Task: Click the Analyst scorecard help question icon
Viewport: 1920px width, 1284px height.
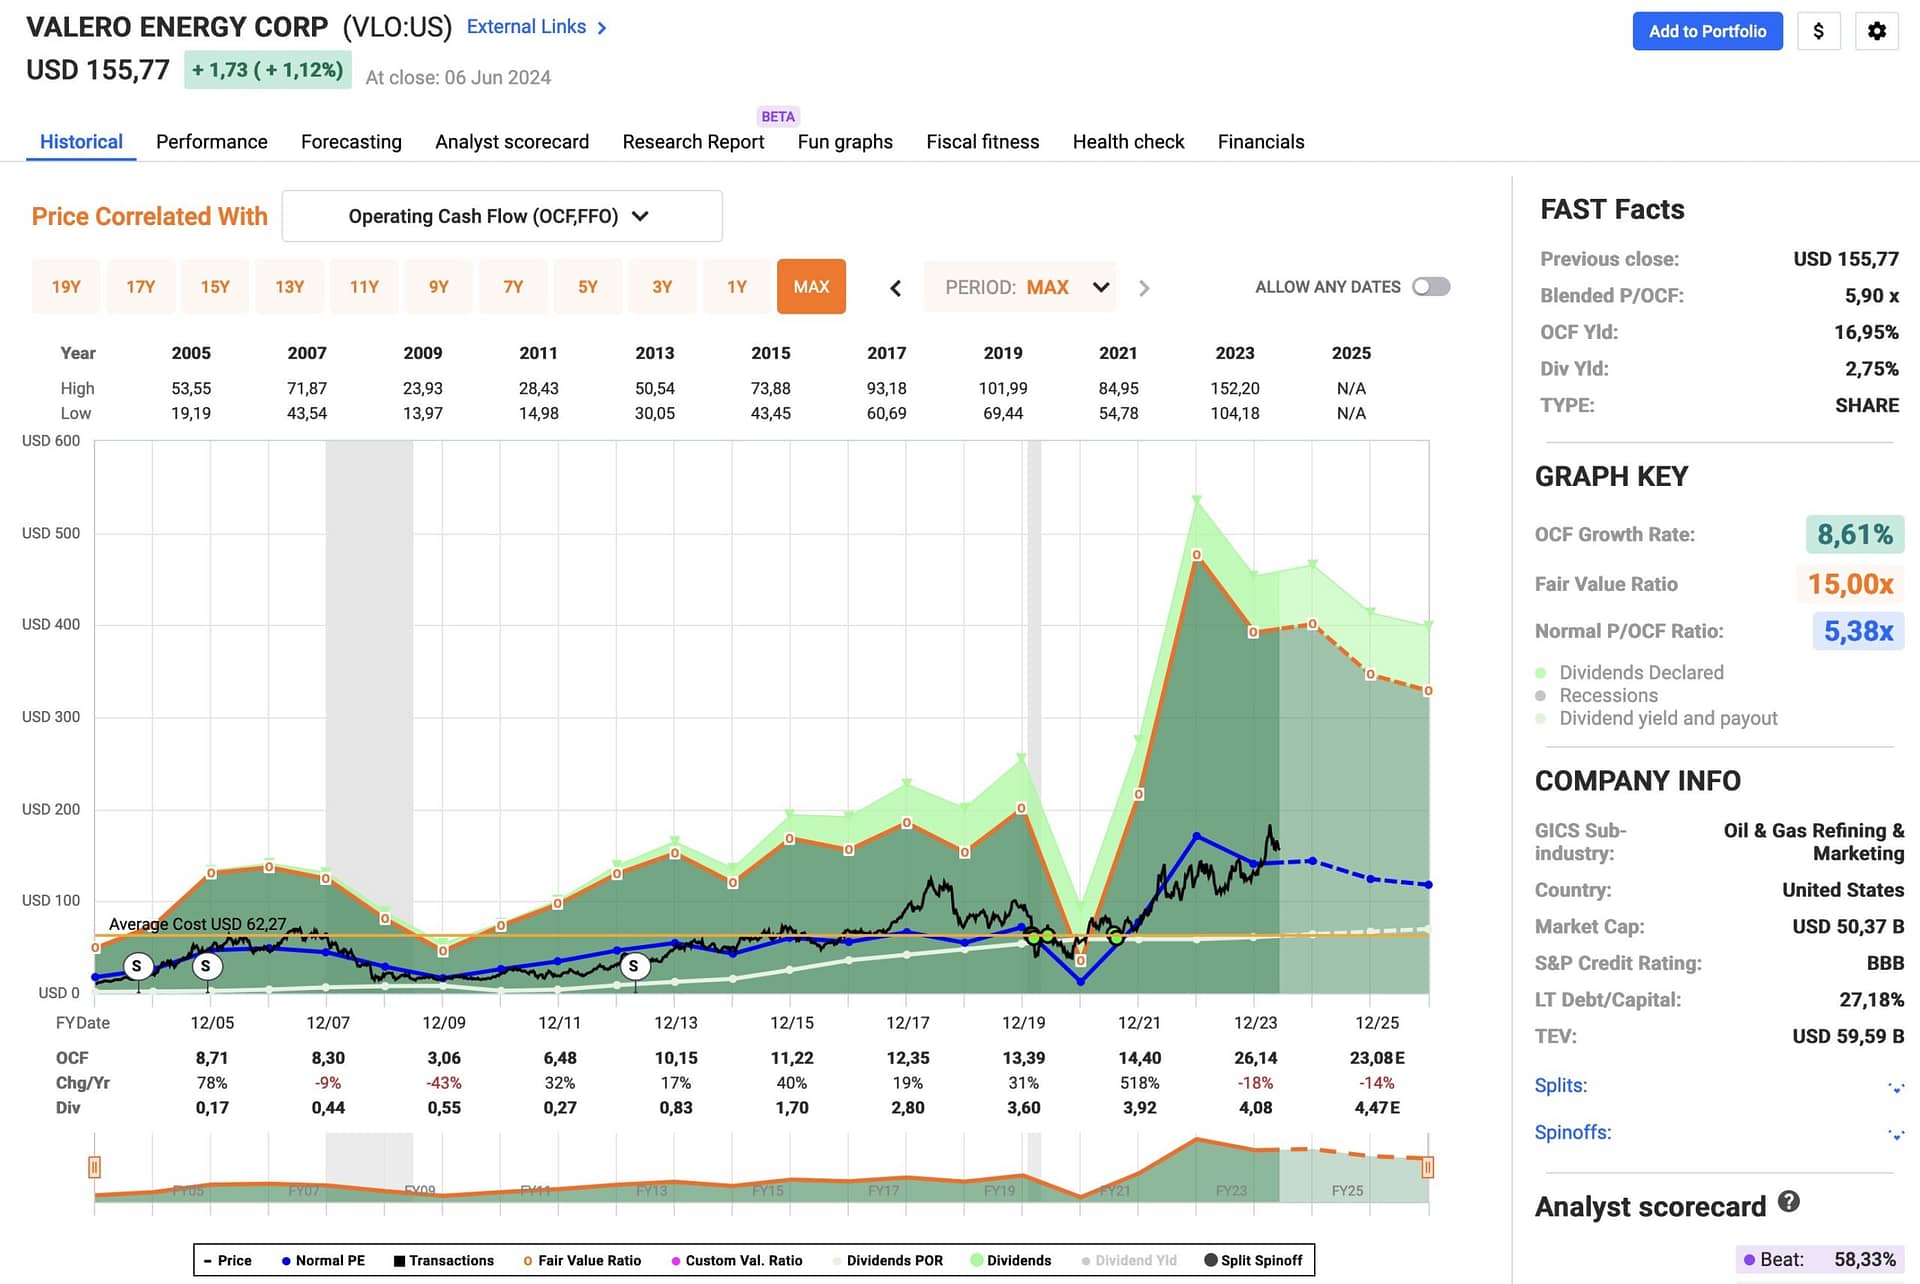Action: (1789, 1202)
